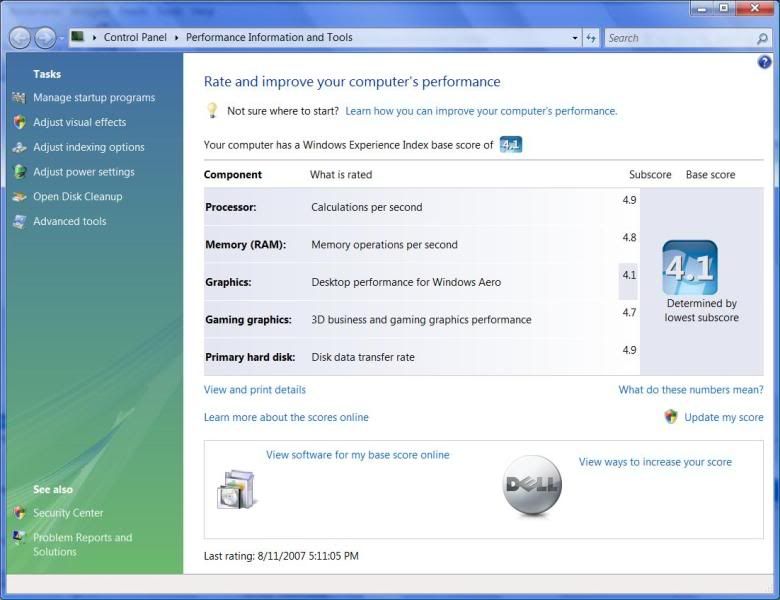Click the small 4.1 base score badge
Image resolution: width=780 pixels, height=600 pixels.
point(511,145)
